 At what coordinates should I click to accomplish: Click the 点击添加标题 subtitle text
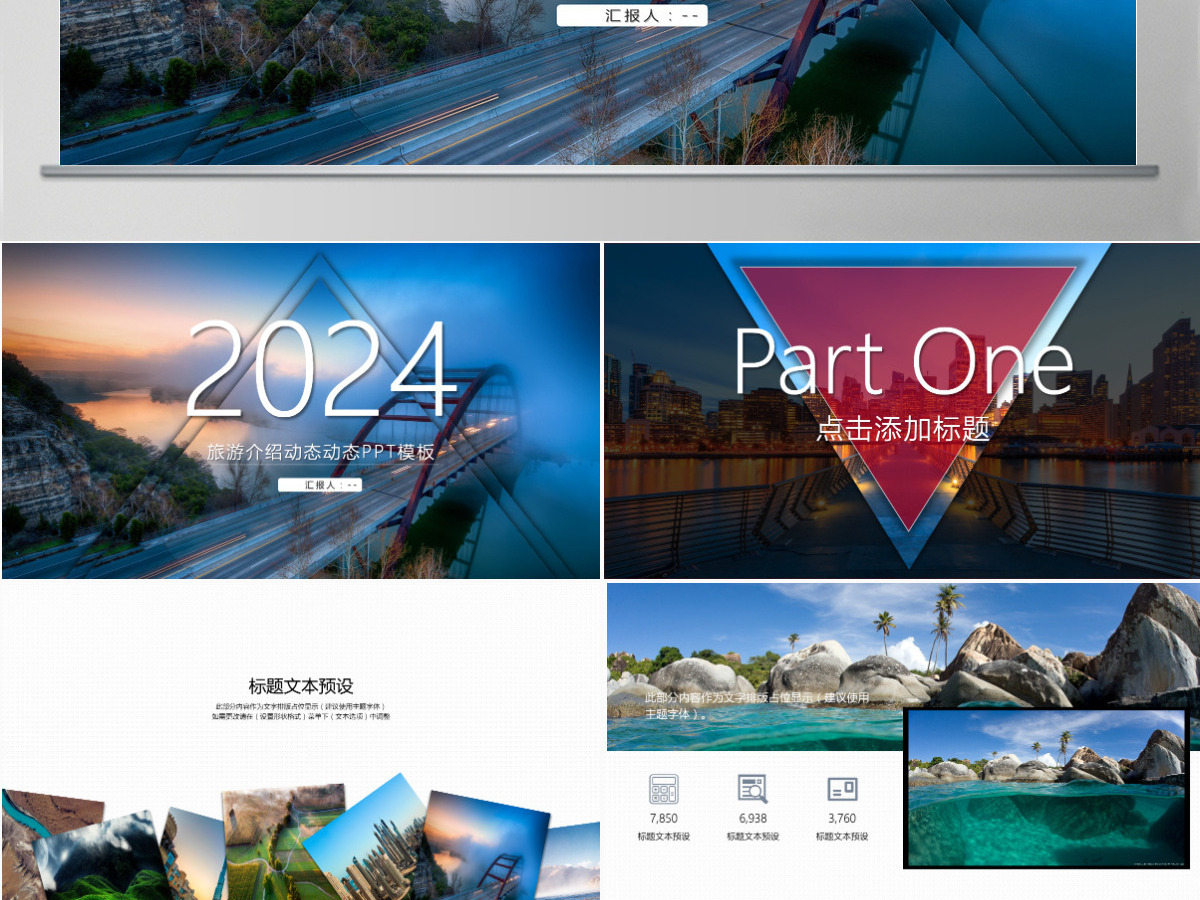pos(903,429)
